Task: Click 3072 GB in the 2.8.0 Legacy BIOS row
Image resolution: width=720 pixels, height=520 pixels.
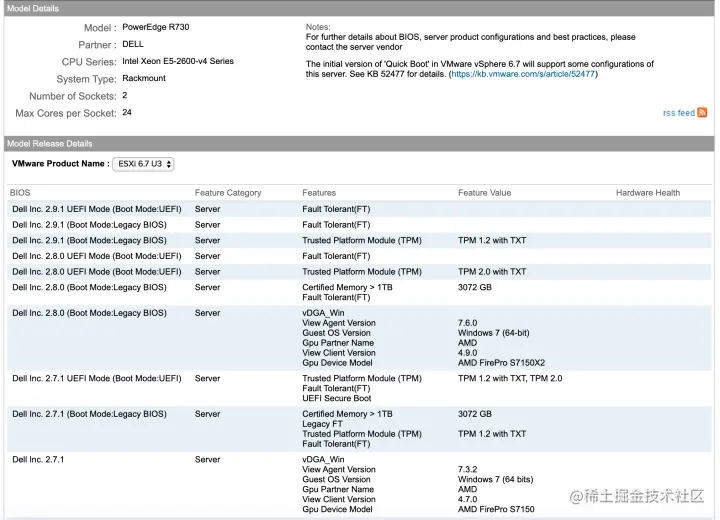Action: click(474, 287)
